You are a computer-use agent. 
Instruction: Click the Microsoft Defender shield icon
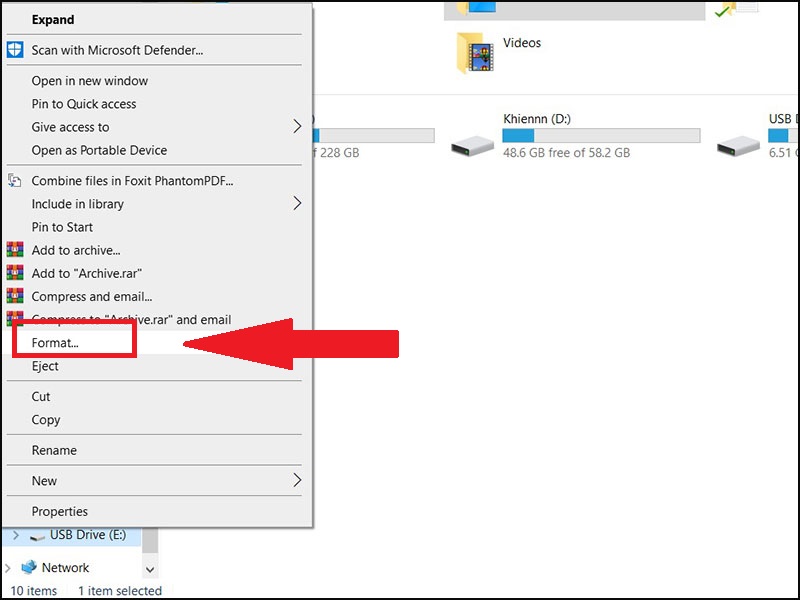pyautogui.click(x=15, y=50)
